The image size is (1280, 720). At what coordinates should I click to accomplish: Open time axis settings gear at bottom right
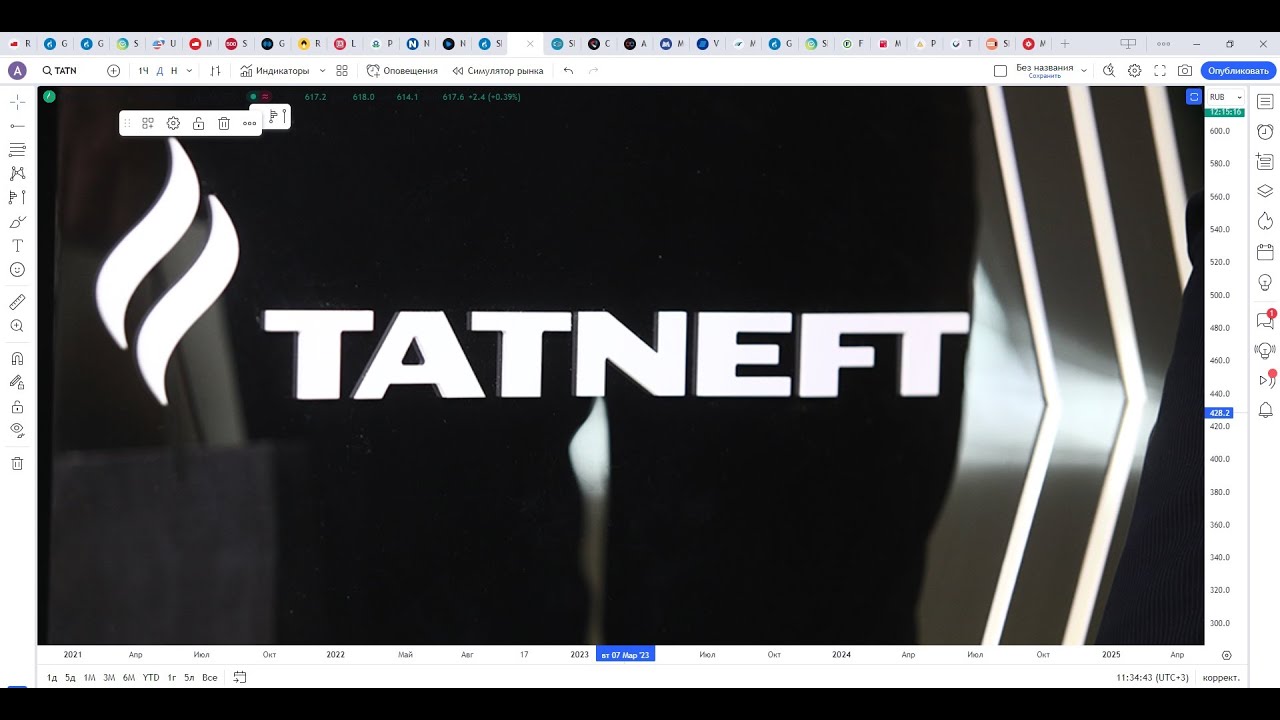click(x=1226, y=655)
